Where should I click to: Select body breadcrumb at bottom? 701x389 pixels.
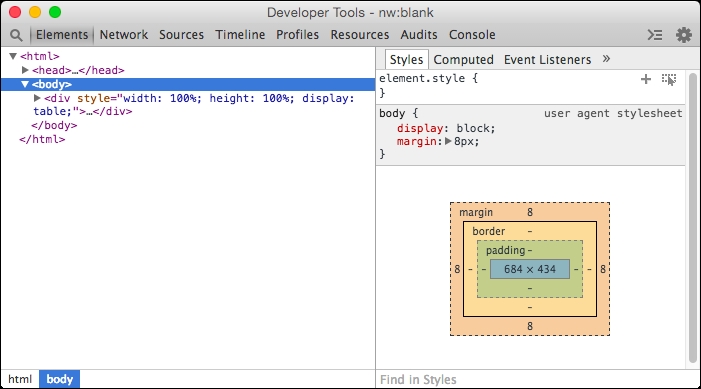(59, 379)
